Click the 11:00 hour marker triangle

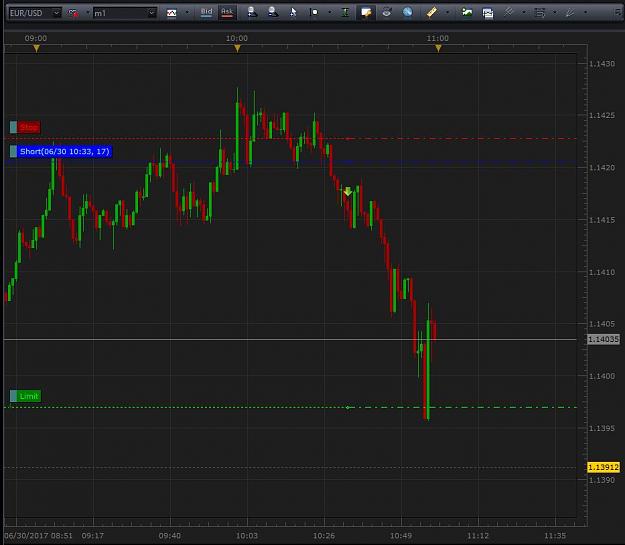(x=438, y=48)
